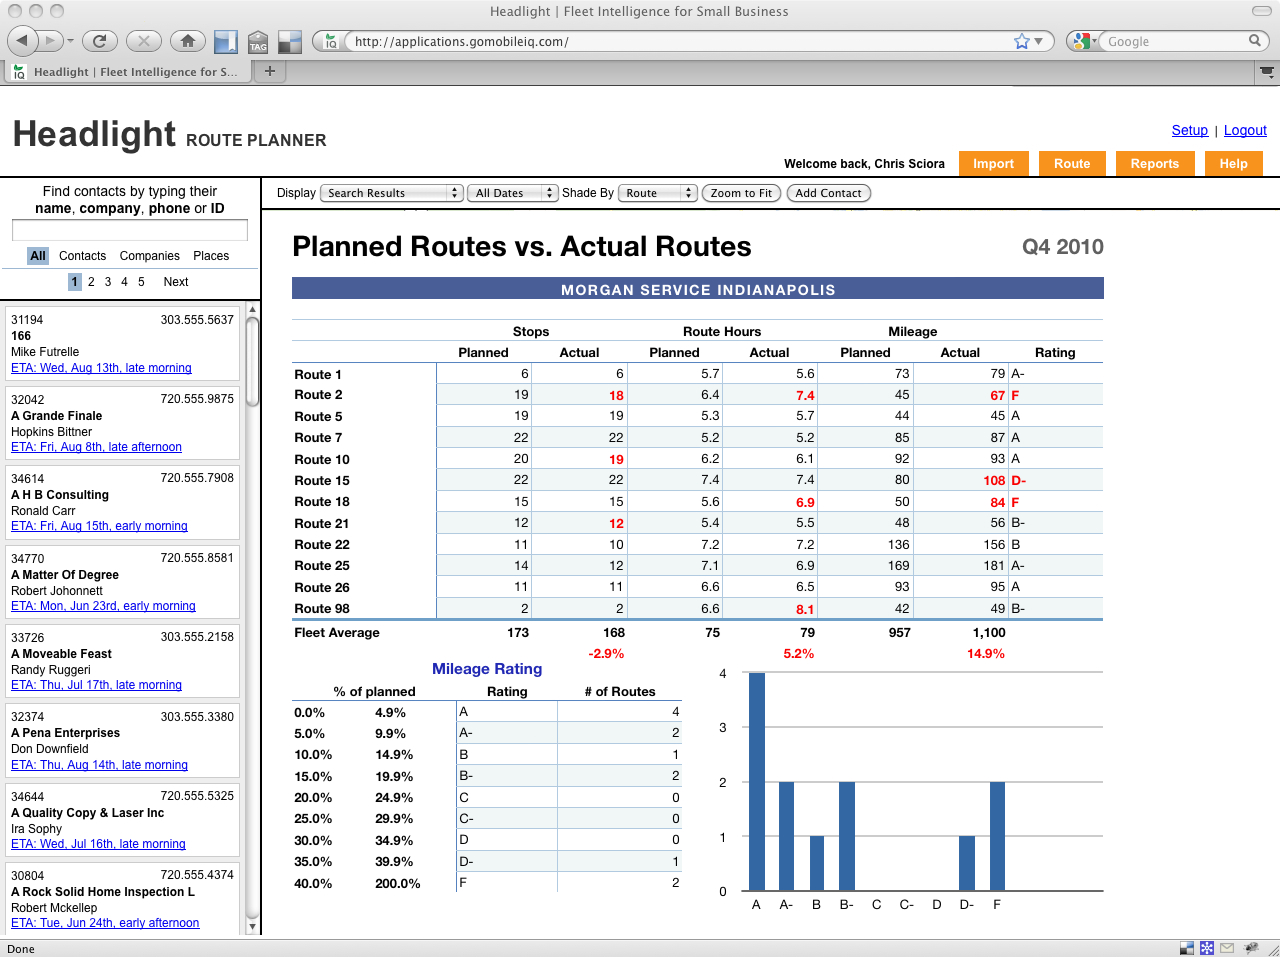This screenshot has width=1280, height=957.
Task: Open ETA Mon, Jun 23rd, early morning link
Action: 103,606
